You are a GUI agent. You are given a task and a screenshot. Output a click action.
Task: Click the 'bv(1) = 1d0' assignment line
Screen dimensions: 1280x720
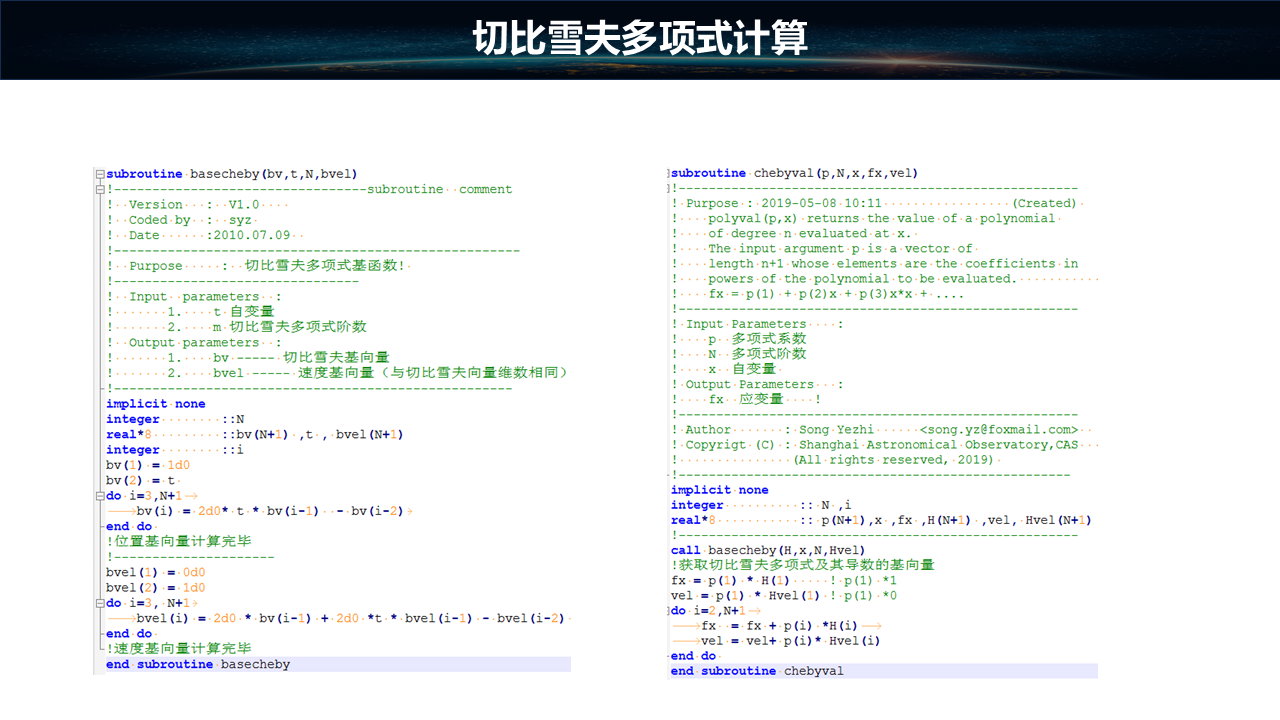click(148, 465)
